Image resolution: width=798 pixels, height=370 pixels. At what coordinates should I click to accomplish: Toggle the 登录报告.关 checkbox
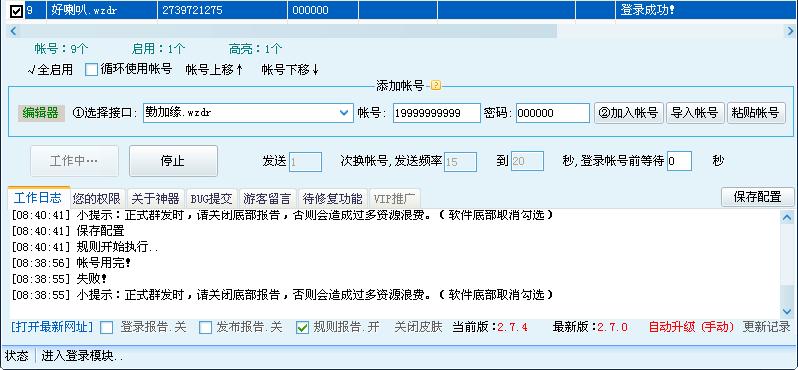point(106,328)
